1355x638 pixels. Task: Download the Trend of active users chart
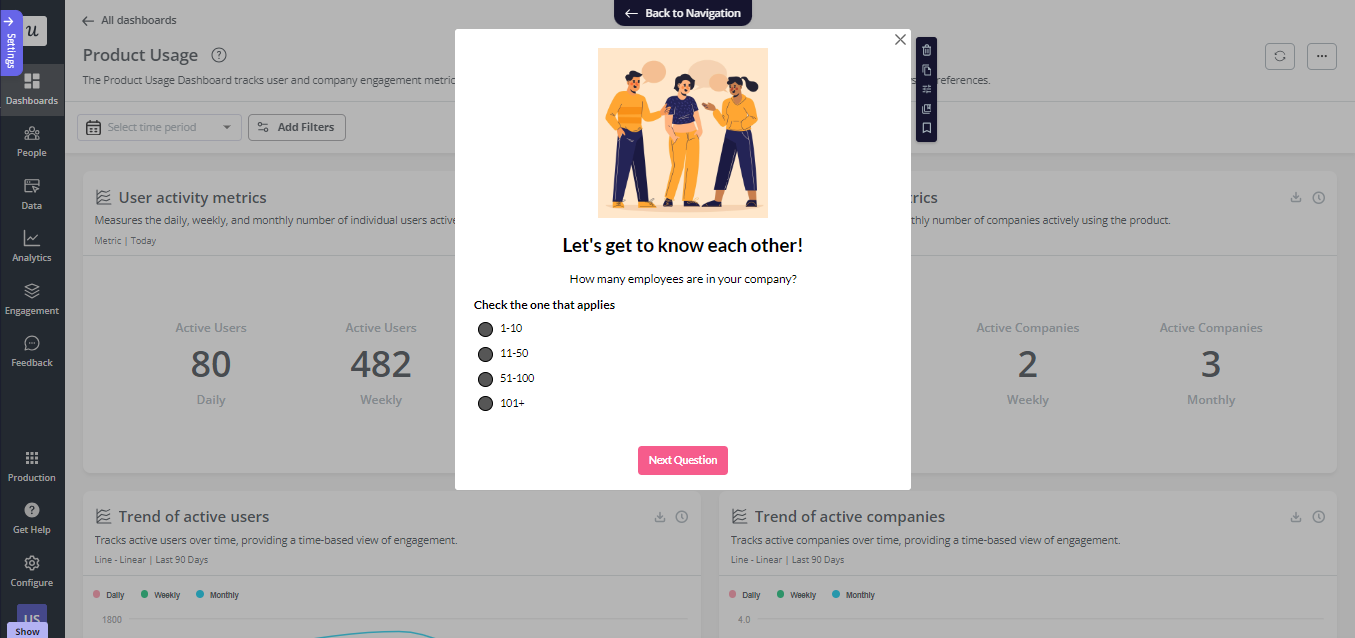tap(659, 517)
